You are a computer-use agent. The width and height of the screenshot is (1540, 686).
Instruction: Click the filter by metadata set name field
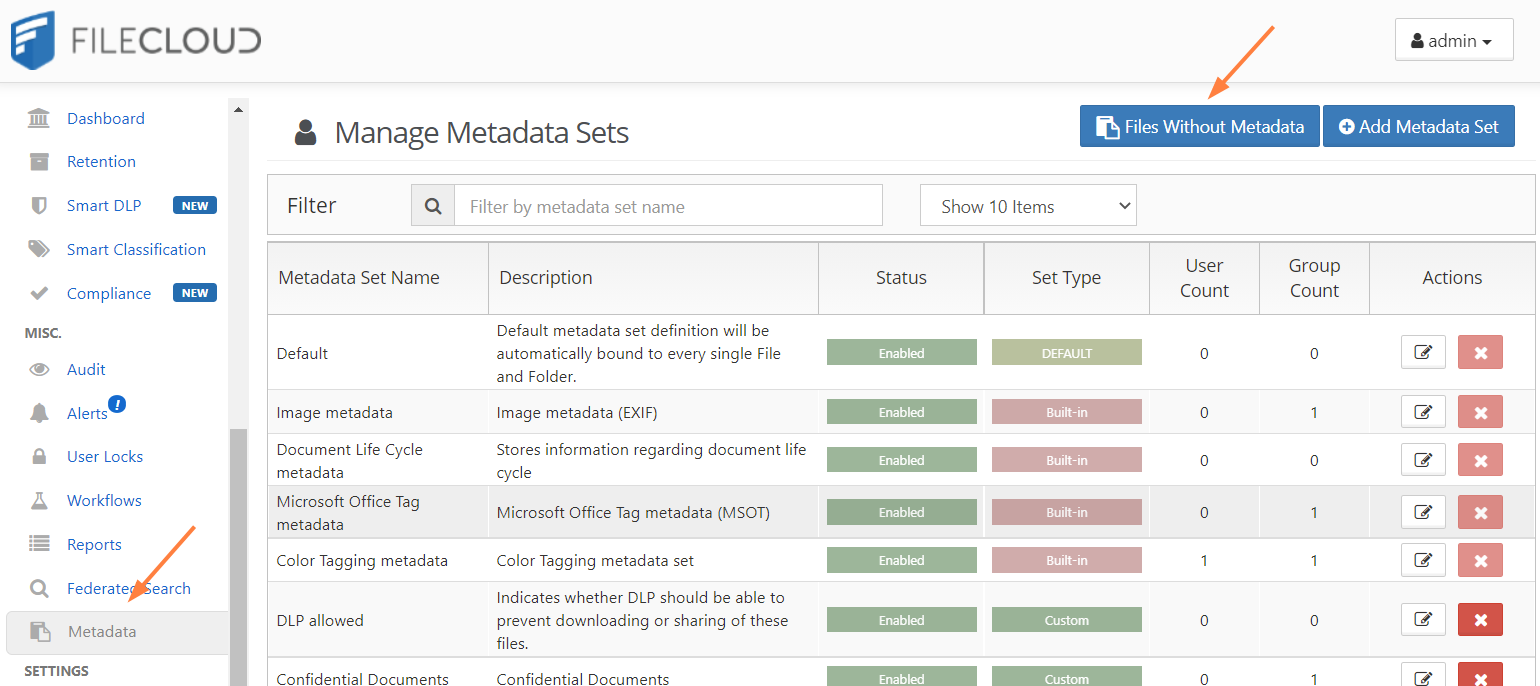click(x=668, y=206)
